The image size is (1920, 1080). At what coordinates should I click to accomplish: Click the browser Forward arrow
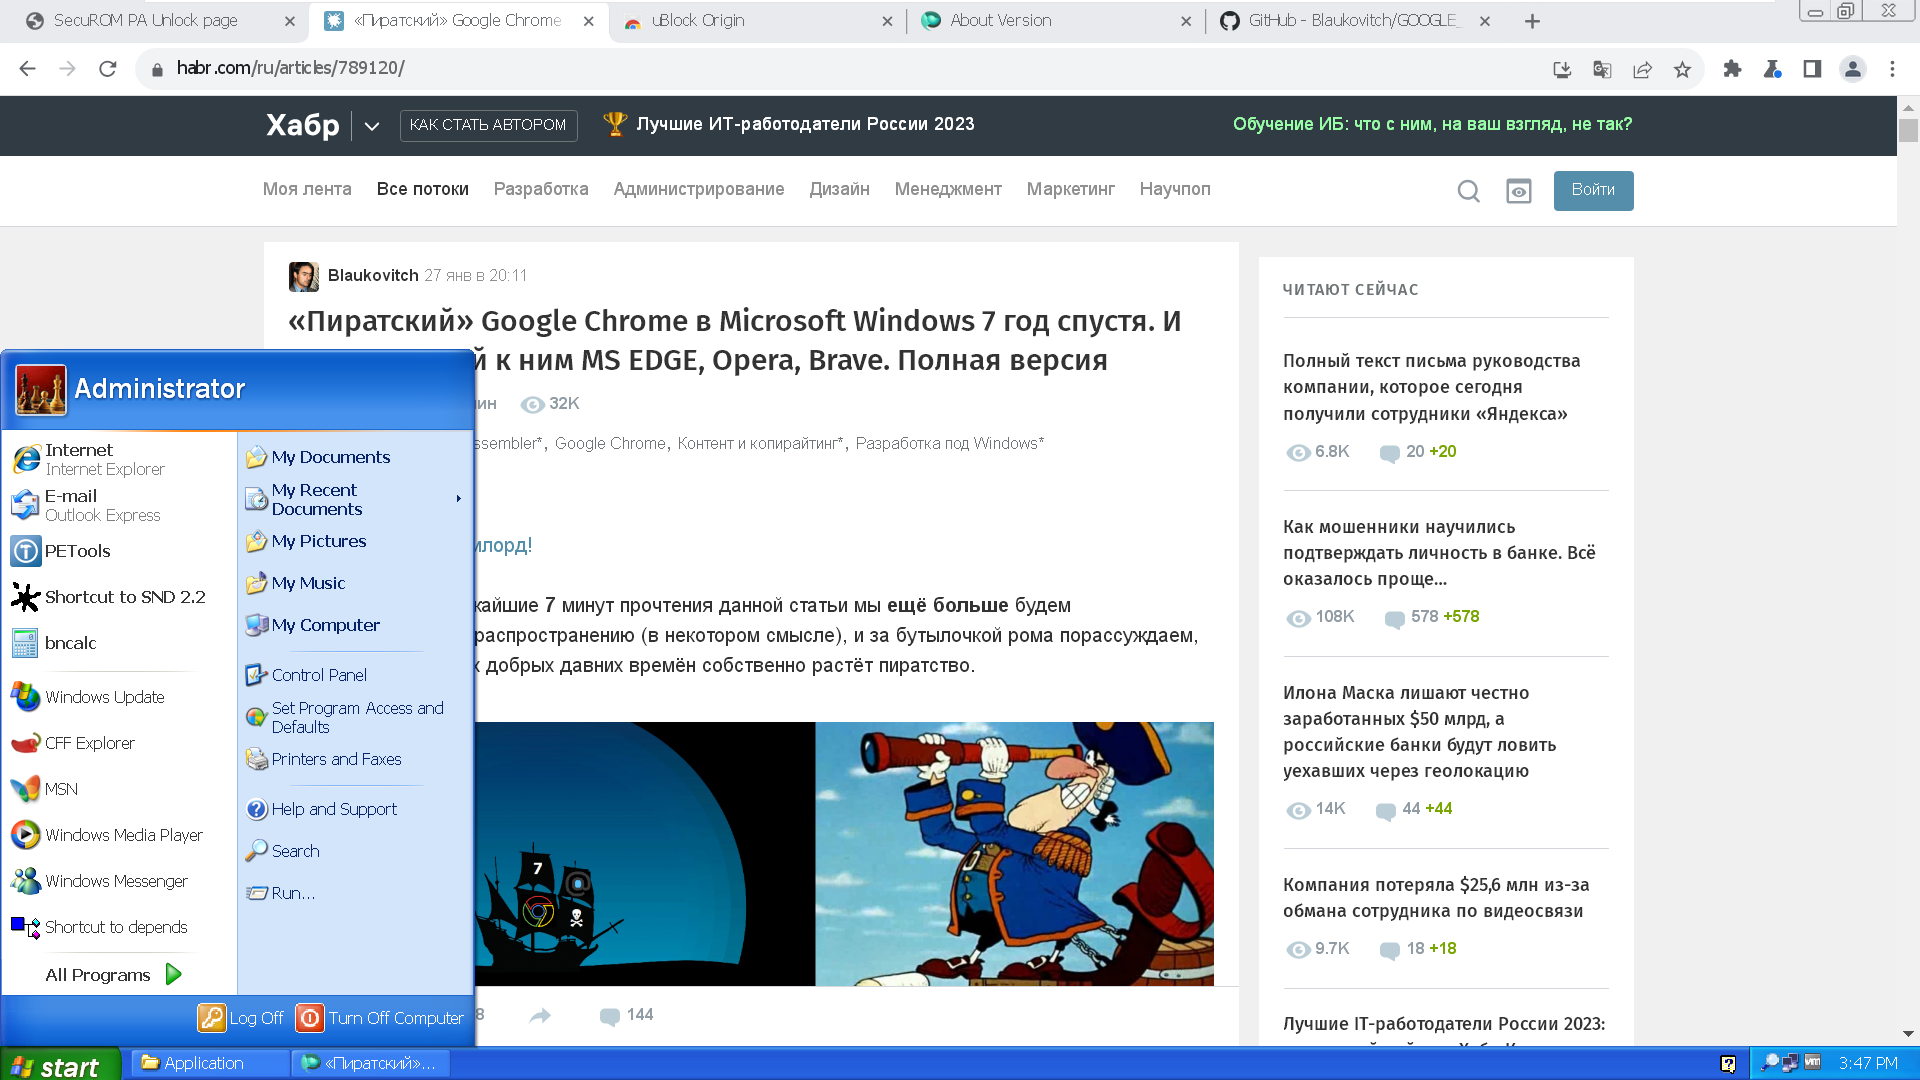click(67, 68)
